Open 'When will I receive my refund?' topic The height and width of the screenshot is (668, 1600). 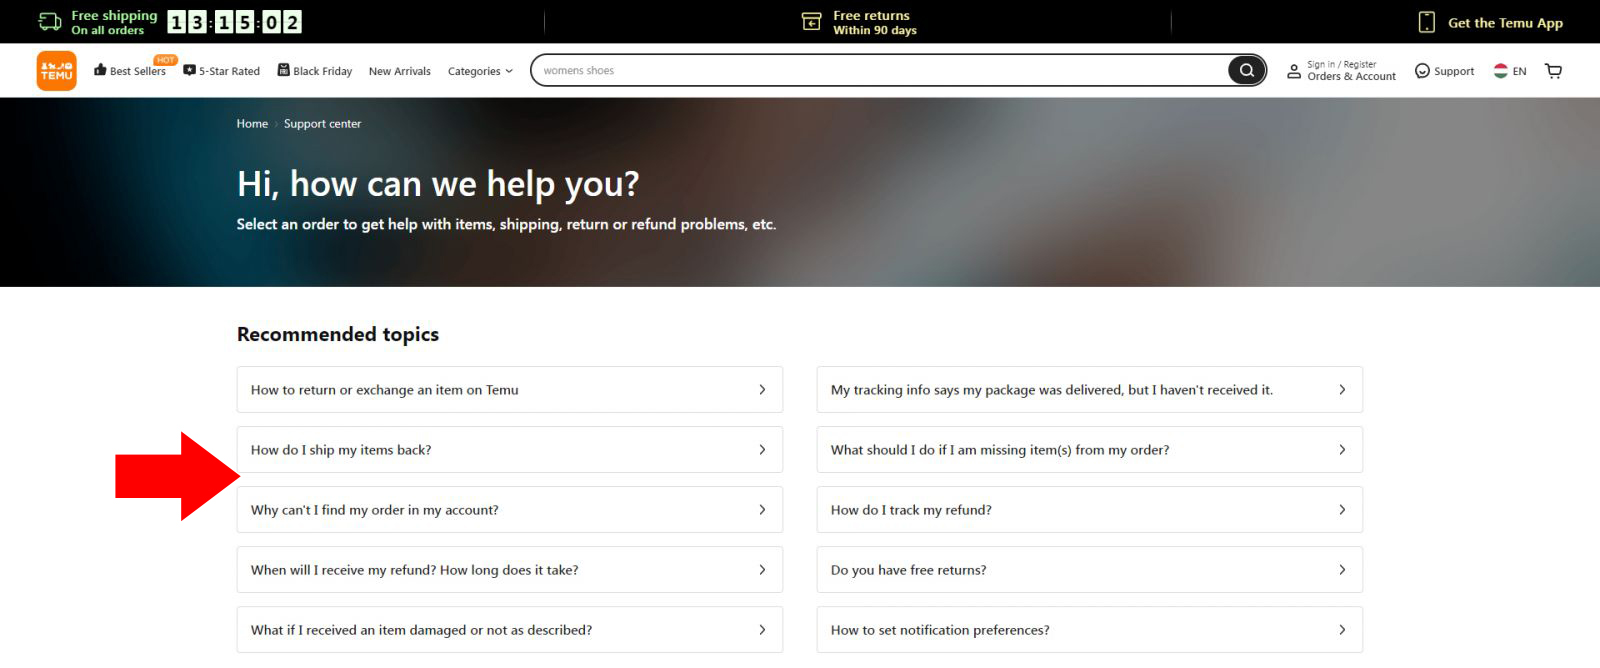510,570
